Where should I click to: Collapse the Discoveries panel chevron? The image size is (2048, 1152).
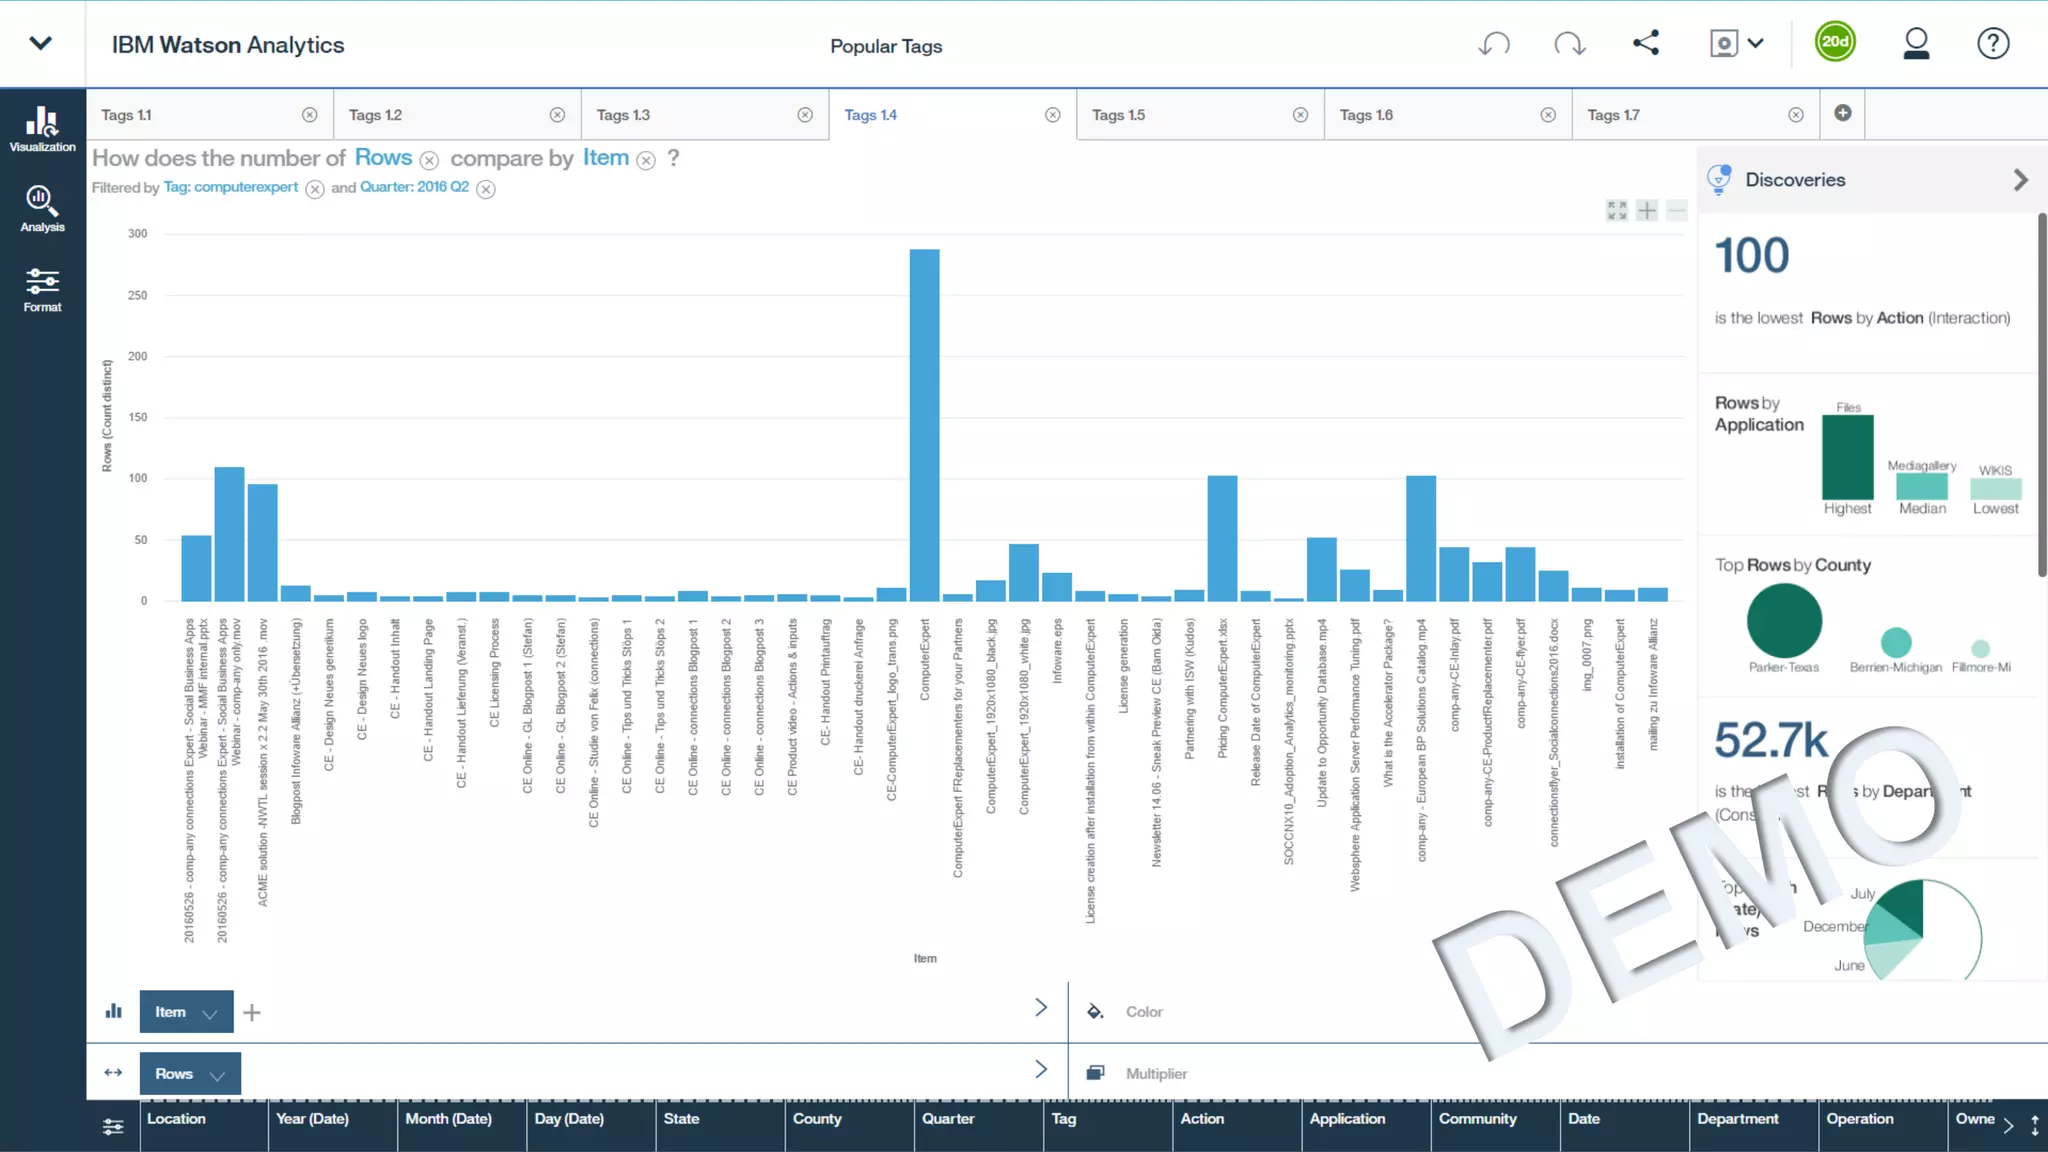[2020, 180]
